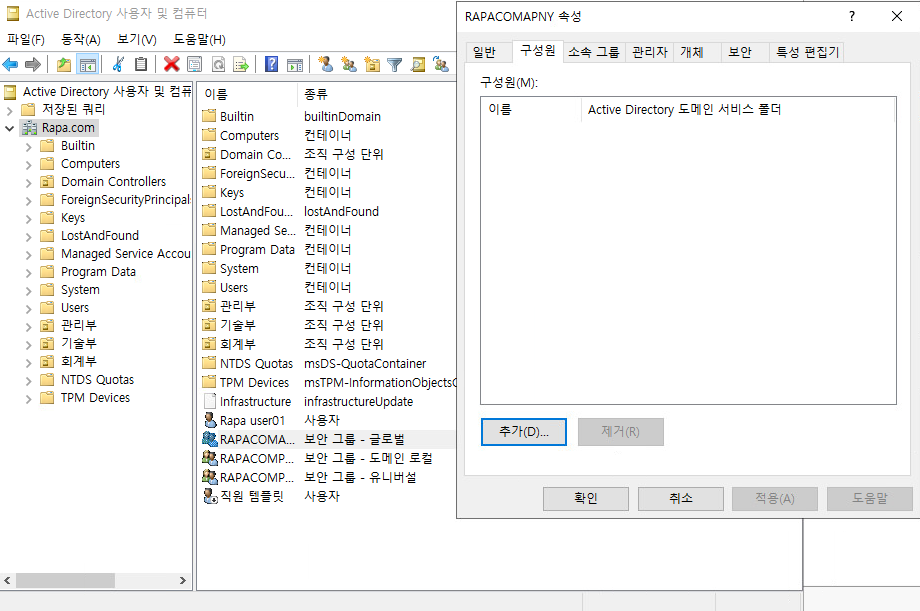Image resolution: width=920 pixels, height=611 pixels.
Task: Click the tree pane scrollbar right arrow
Action: coord(183,580)
